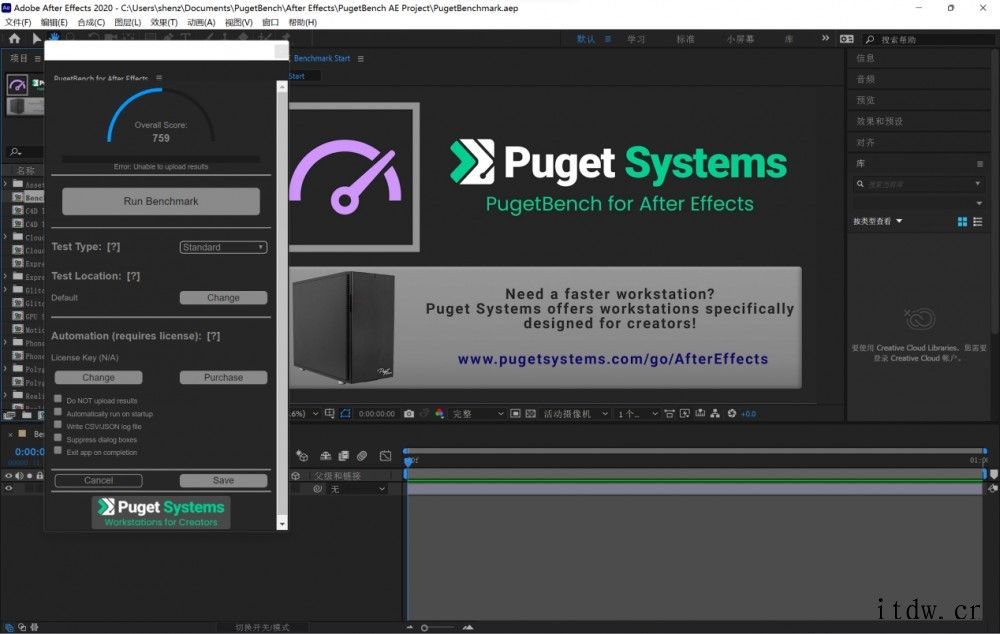Open the Test Type Standard dropdown
The width and height of the screenshot is (1000, 634).
pos(223,247)
